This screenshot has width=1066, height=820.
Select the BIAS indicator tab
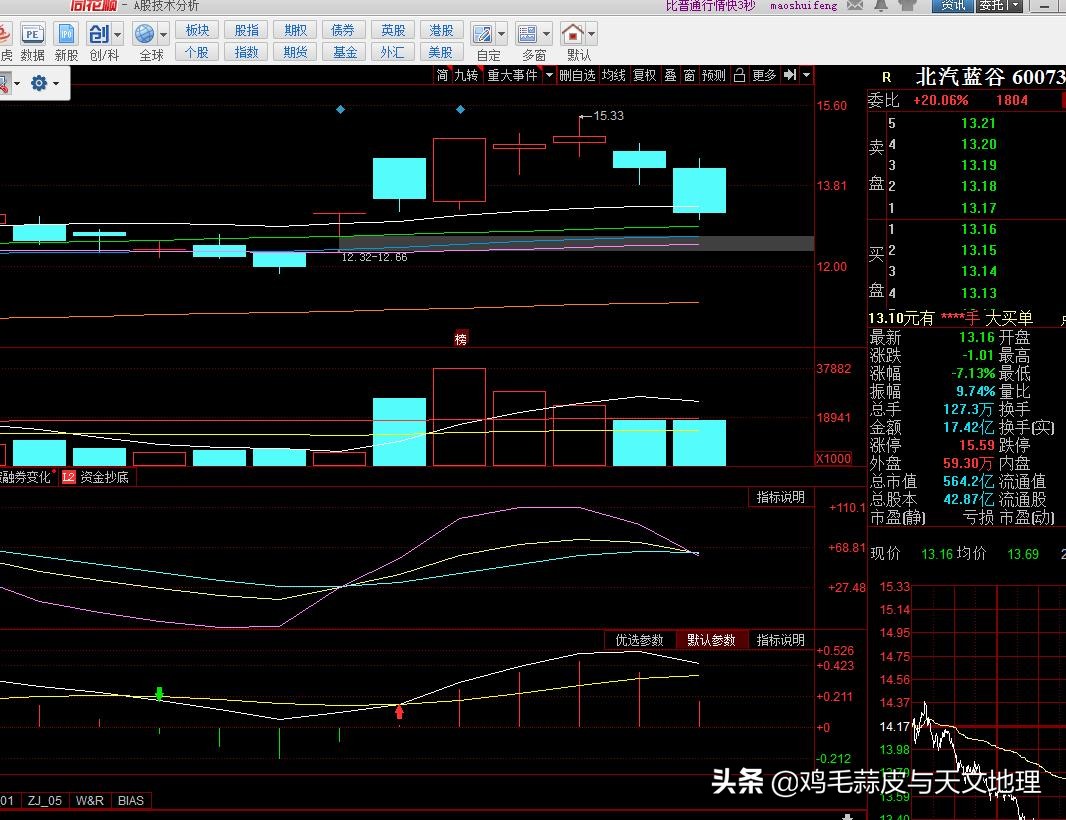(130, 800)
